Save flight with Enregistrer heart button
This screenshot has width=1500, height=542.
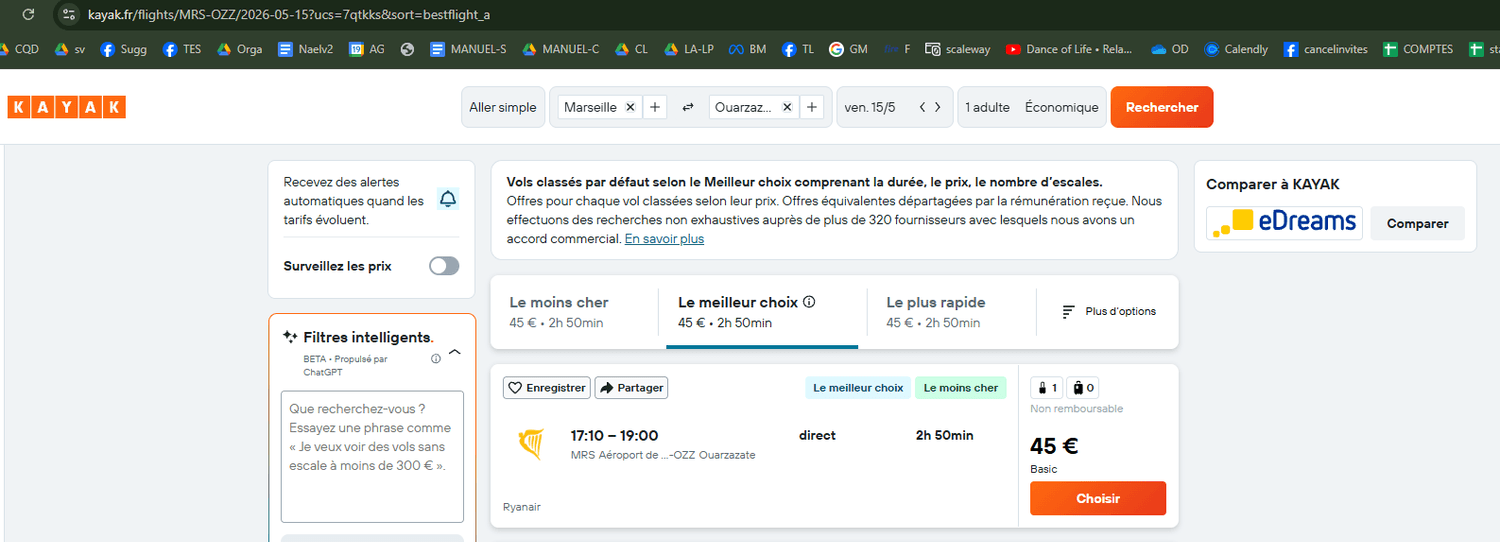(x=546, y=388)
